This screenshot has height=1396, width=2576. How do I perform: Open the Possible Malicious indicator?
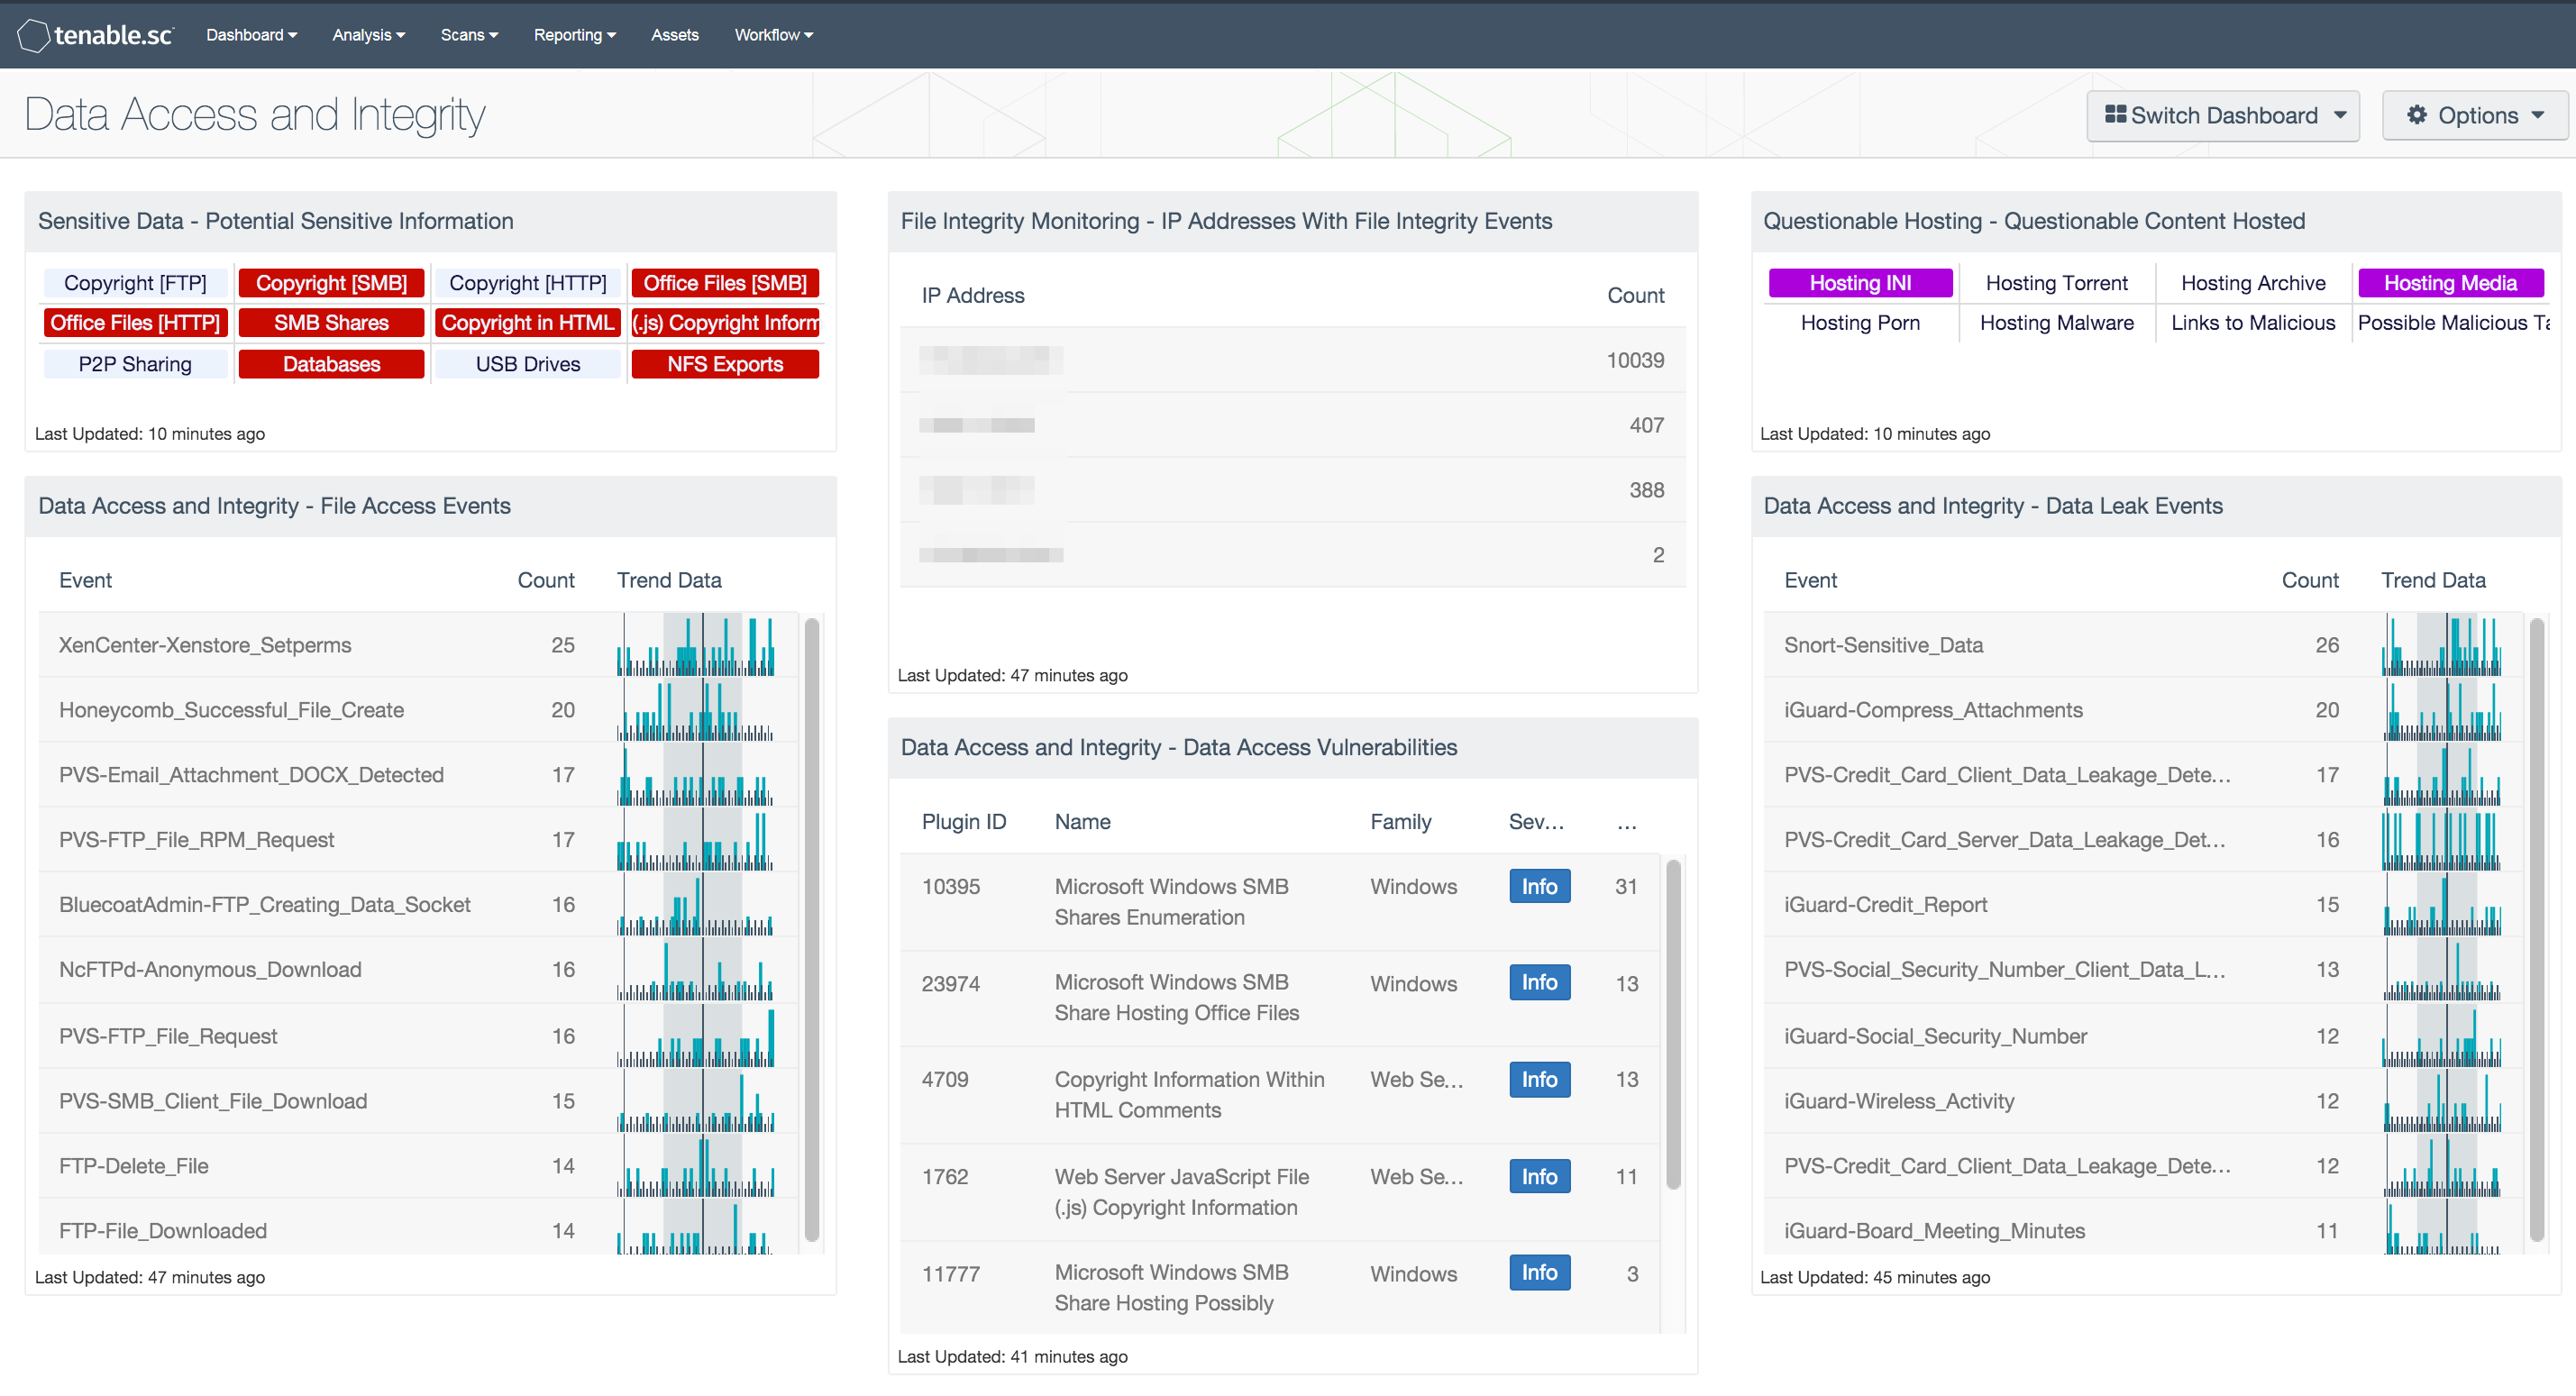pyautogui.click(x=2452, y=323)
